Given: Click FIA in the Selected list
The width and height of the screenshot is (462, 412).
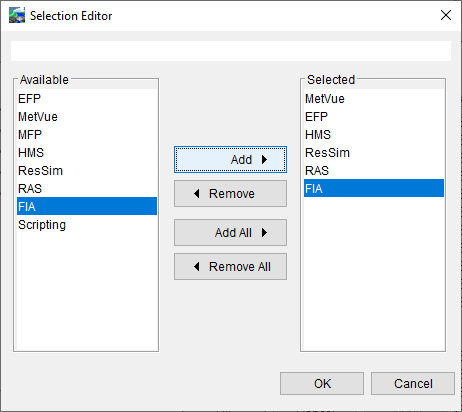Looking at the screenshot, I should pyautogui.click(x=374, y=188).
